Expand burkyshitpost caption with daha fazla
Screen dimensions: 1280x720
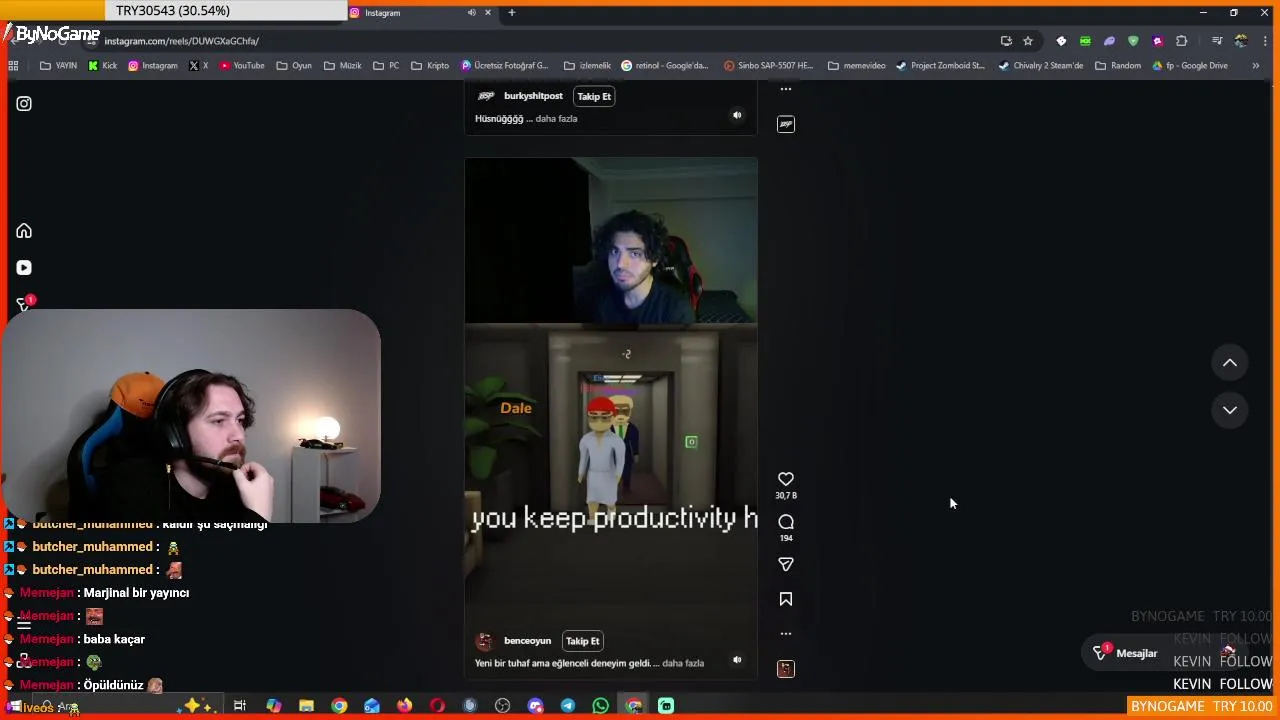pos(556,119)
